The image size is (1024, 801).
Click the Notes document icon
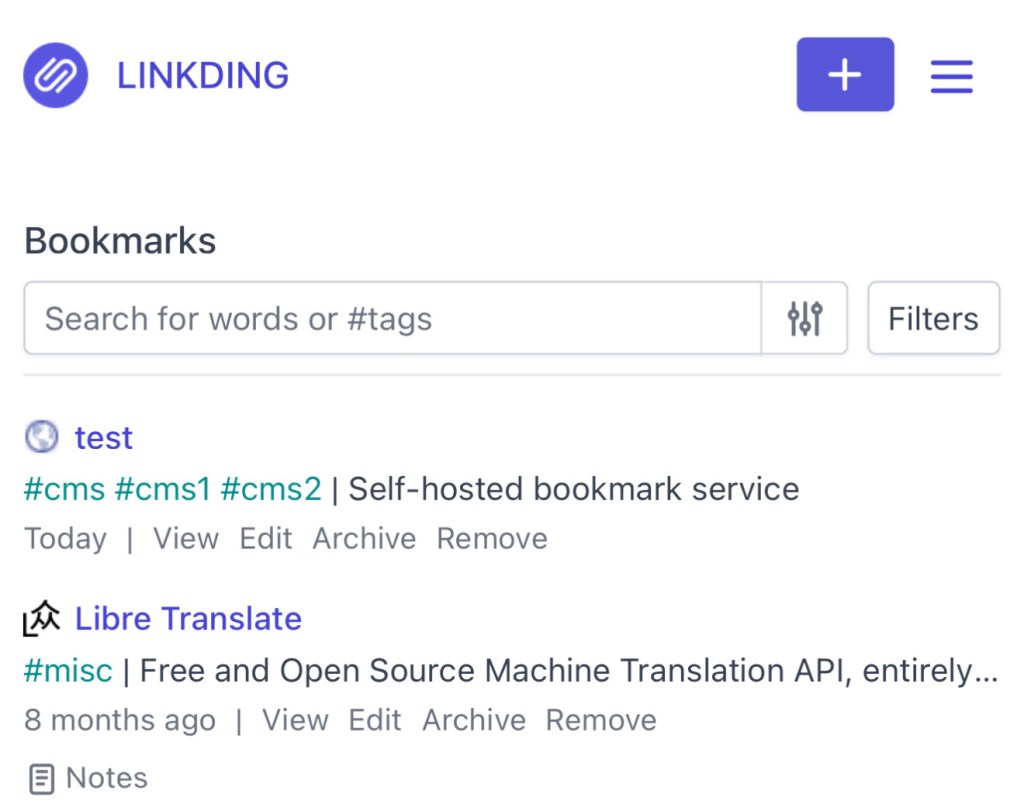click(x=41, y=778)
